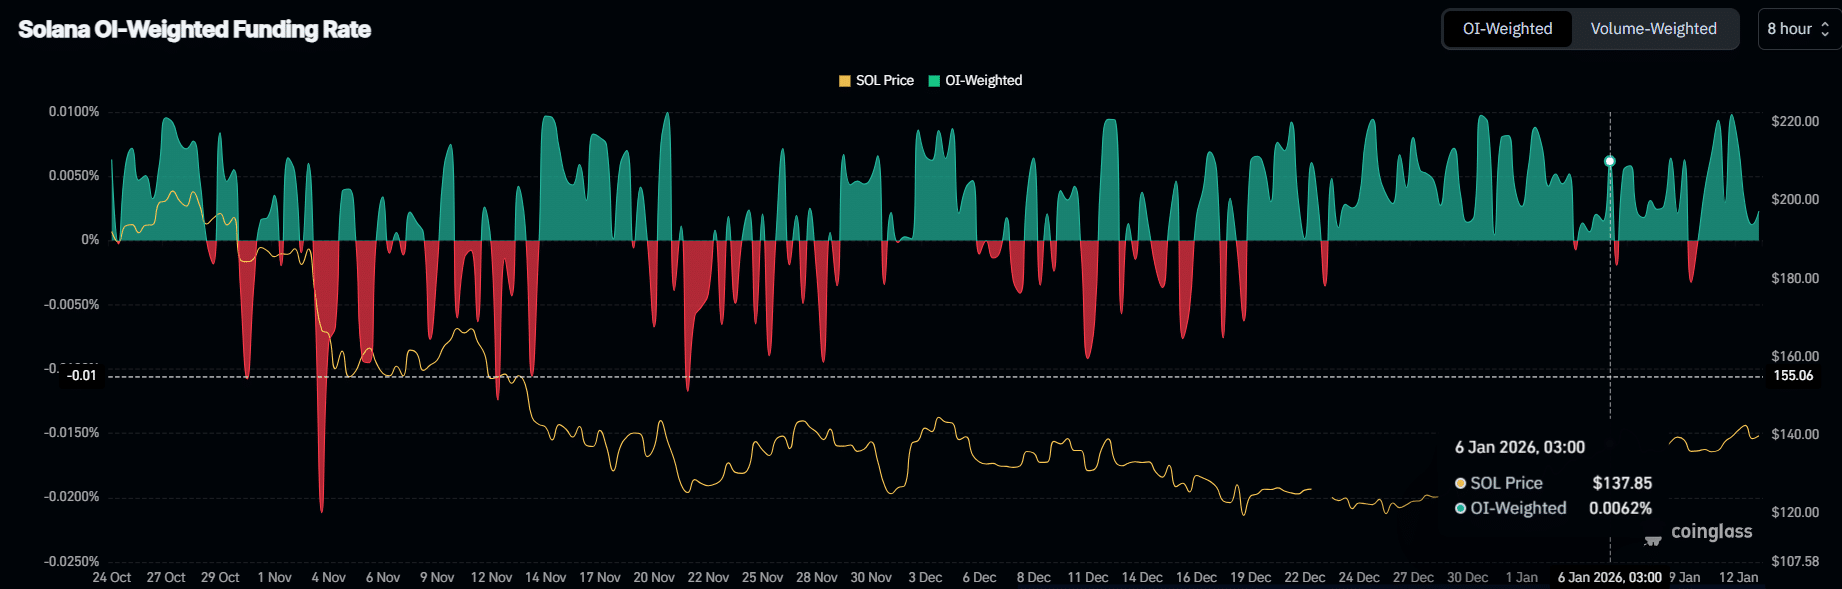The width and height of the screenshot is (1842, 589).
Task: Click the 6 Jan 2026, 03:00 axis label
Action: [x=1609, y=577]
